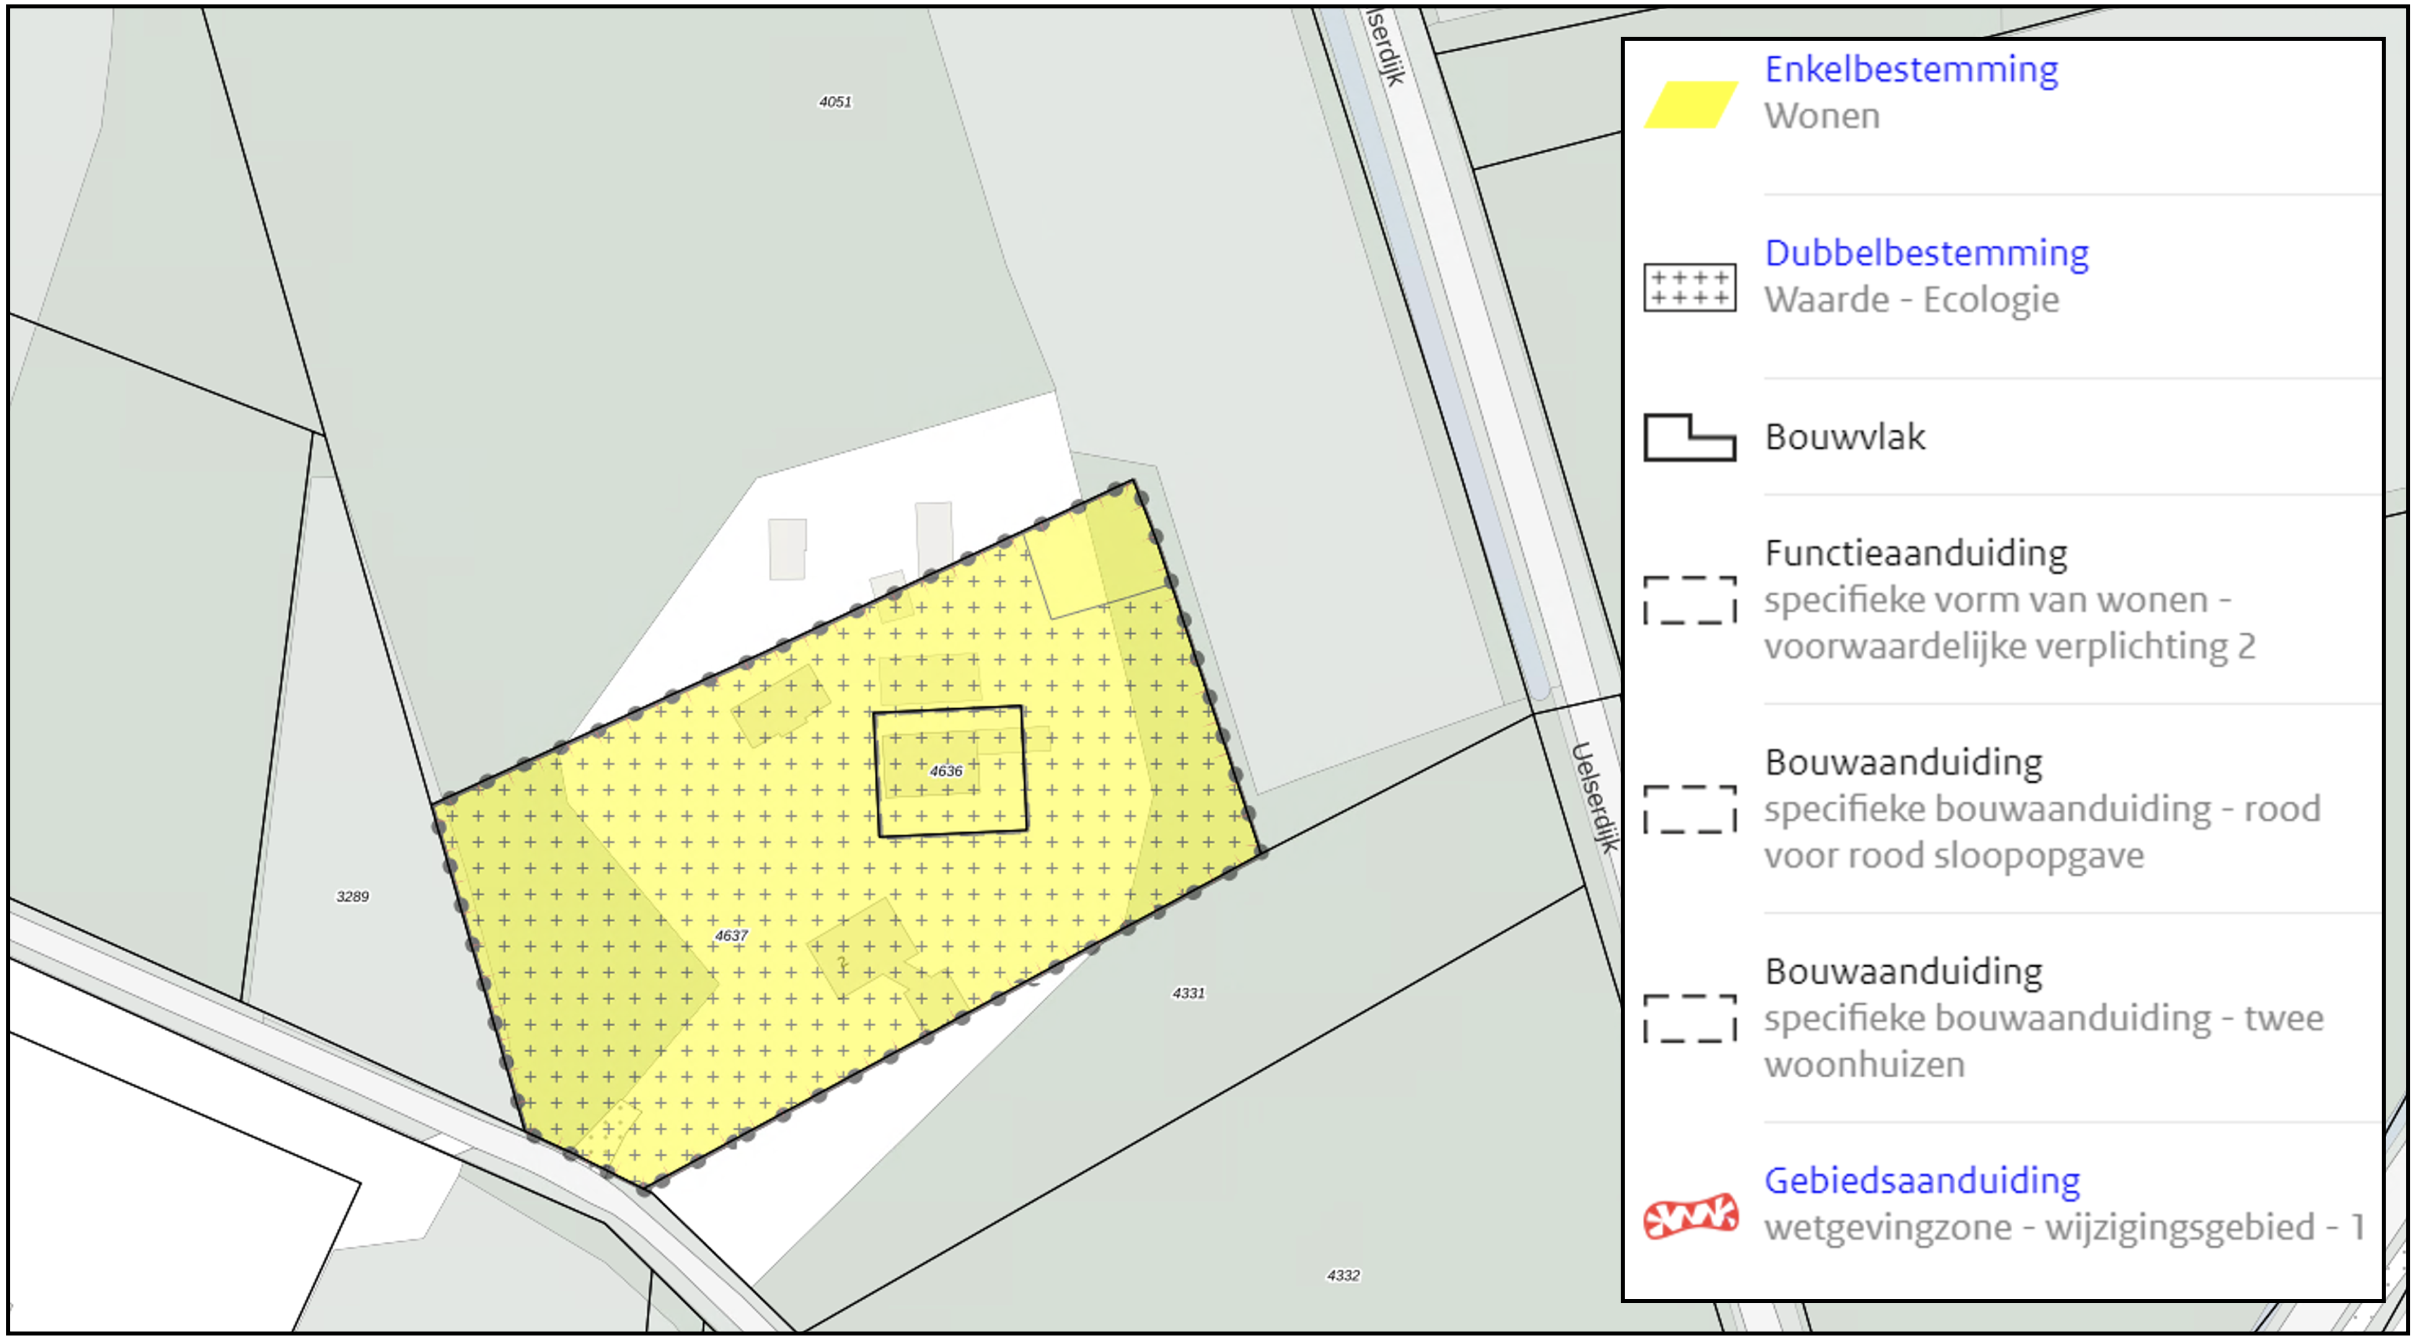Select the 'Wonen' legend text
Screen dimensions: 2420x1344
pyautogui.click(x=1822, y=116)
